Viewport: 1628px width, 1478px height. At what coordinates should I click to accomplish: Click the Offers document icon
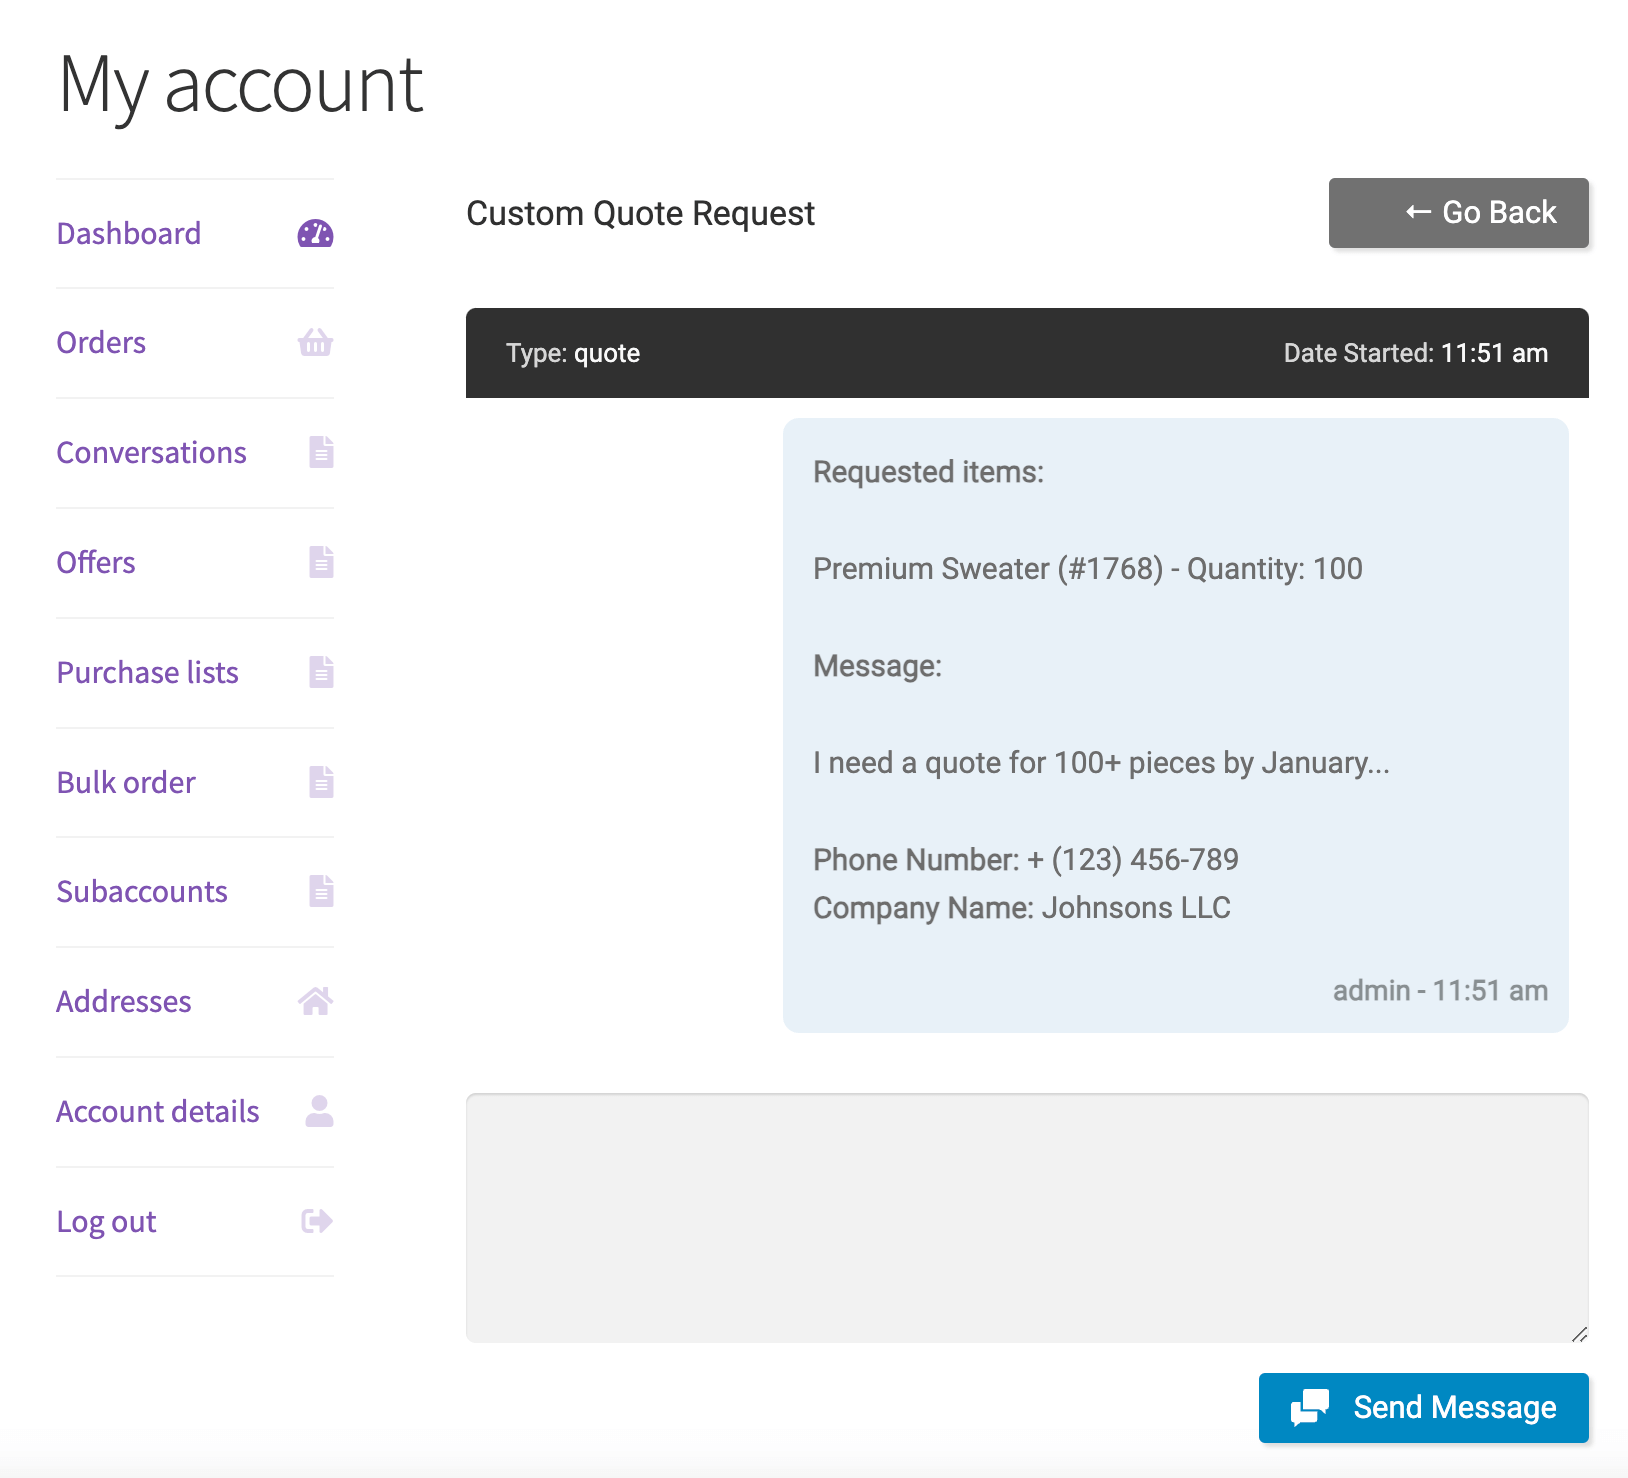pyautogui.click(x=321, y=562)
